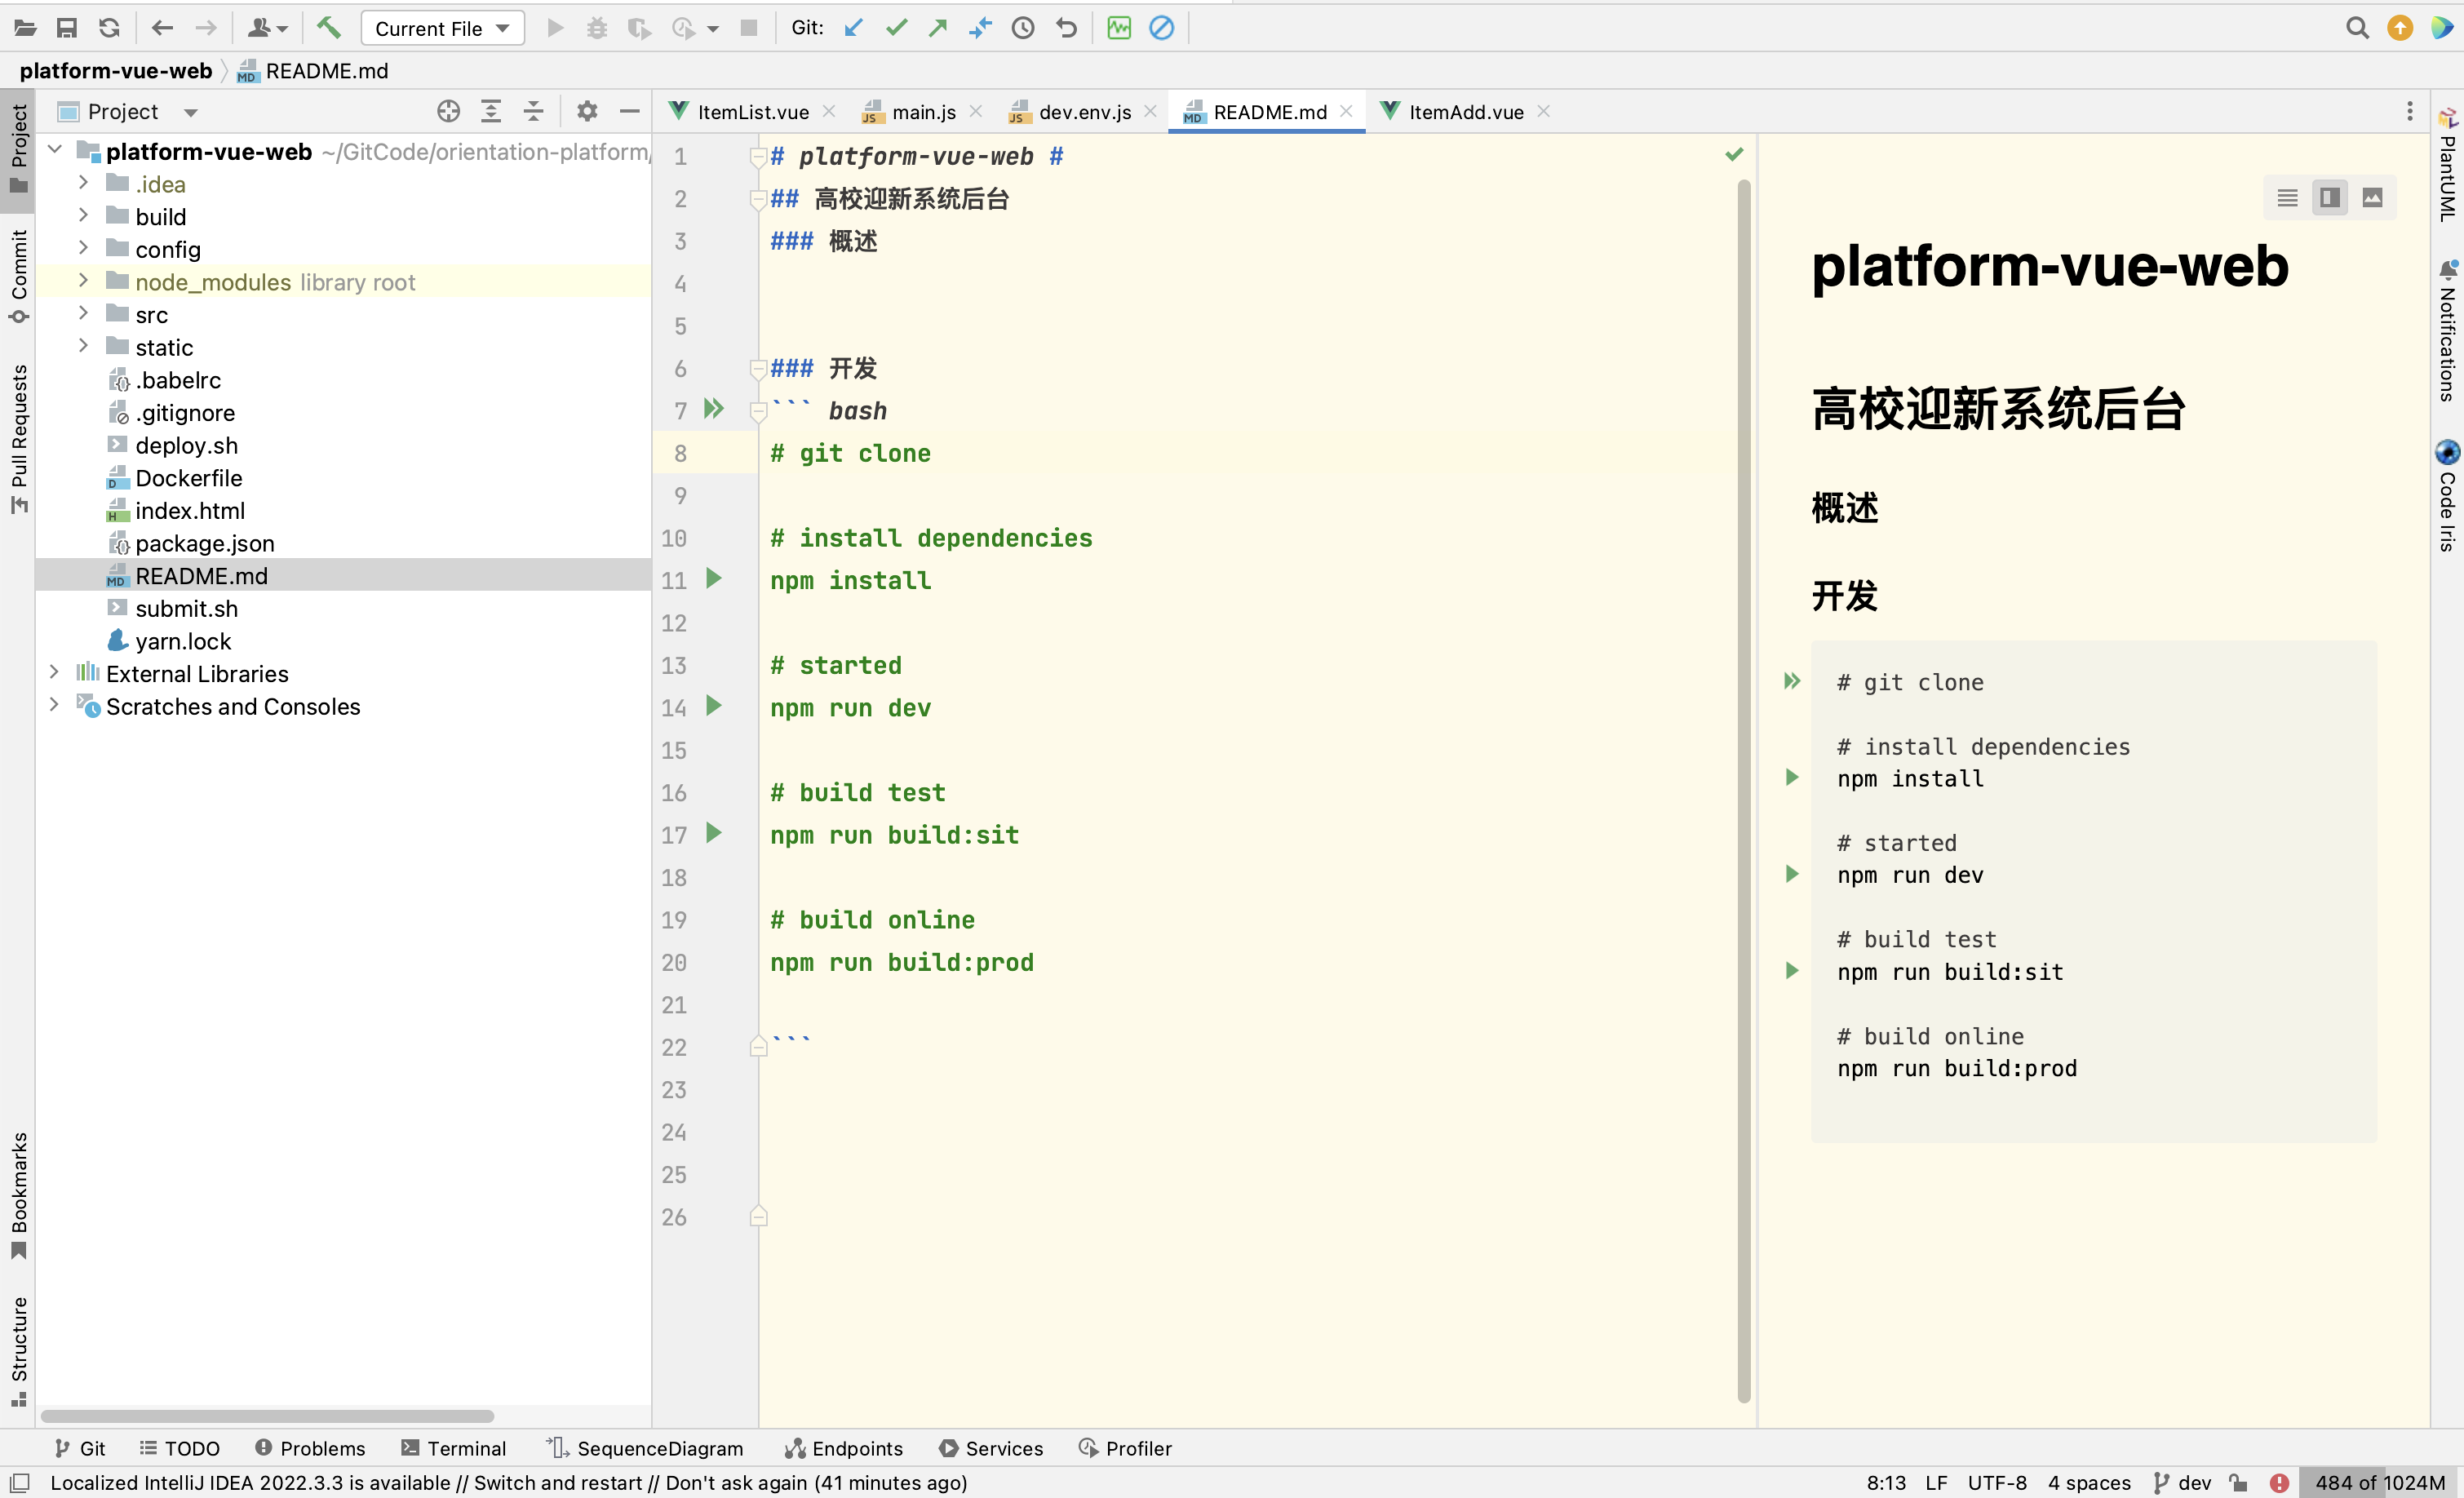Click the dev Git branch widget
Viewport: 2464px width, 1498px height.
point(2183,1482)
